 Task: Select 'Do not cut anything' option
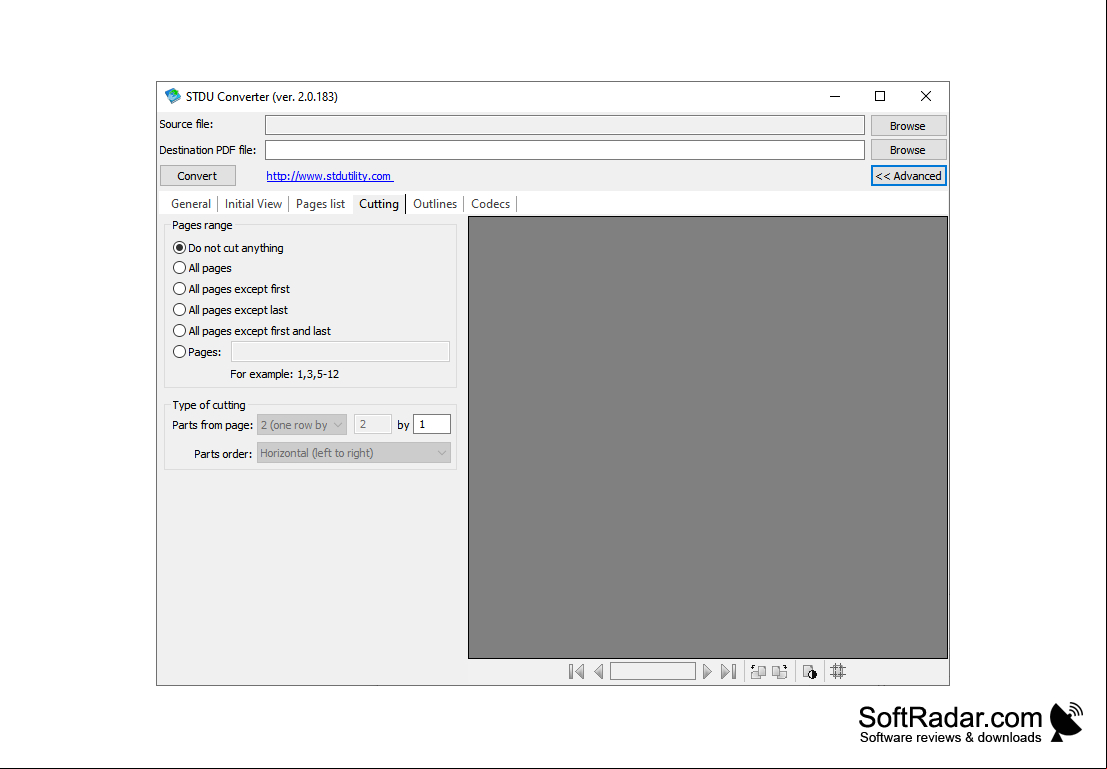(228, 248)
